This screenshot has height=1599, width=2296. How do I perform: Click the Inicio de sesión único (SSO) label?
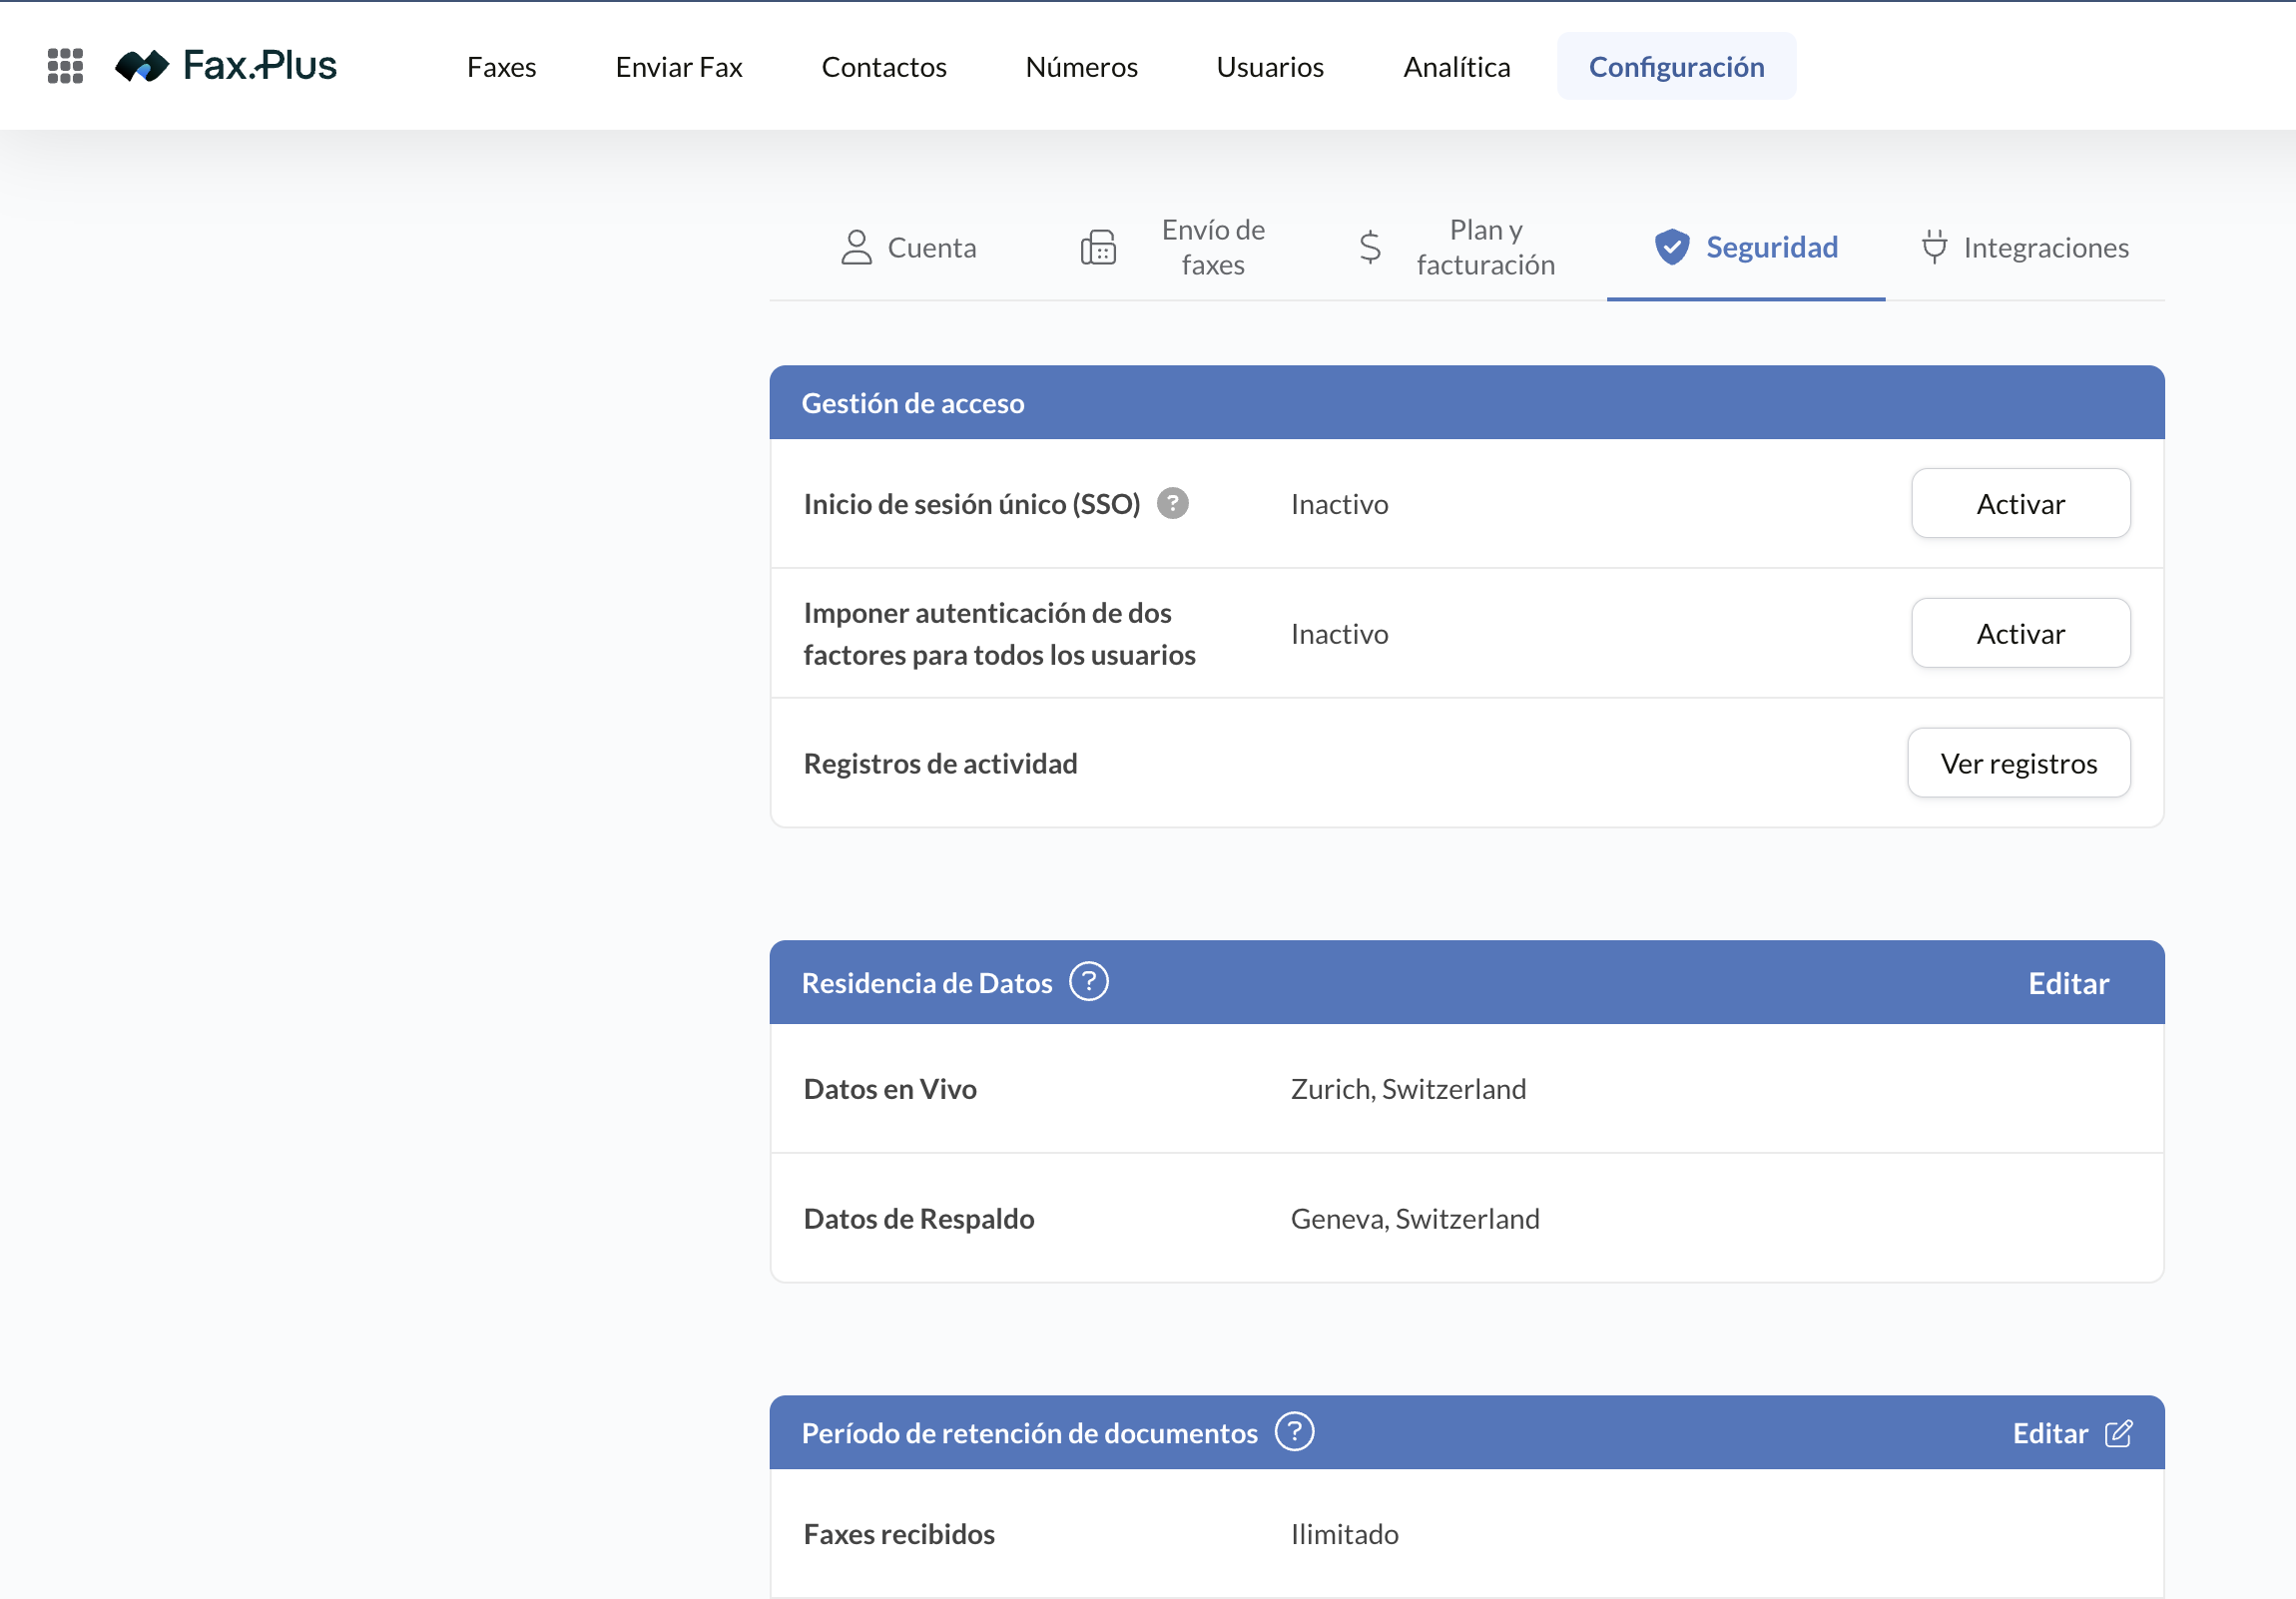click(x=972, y=504)
